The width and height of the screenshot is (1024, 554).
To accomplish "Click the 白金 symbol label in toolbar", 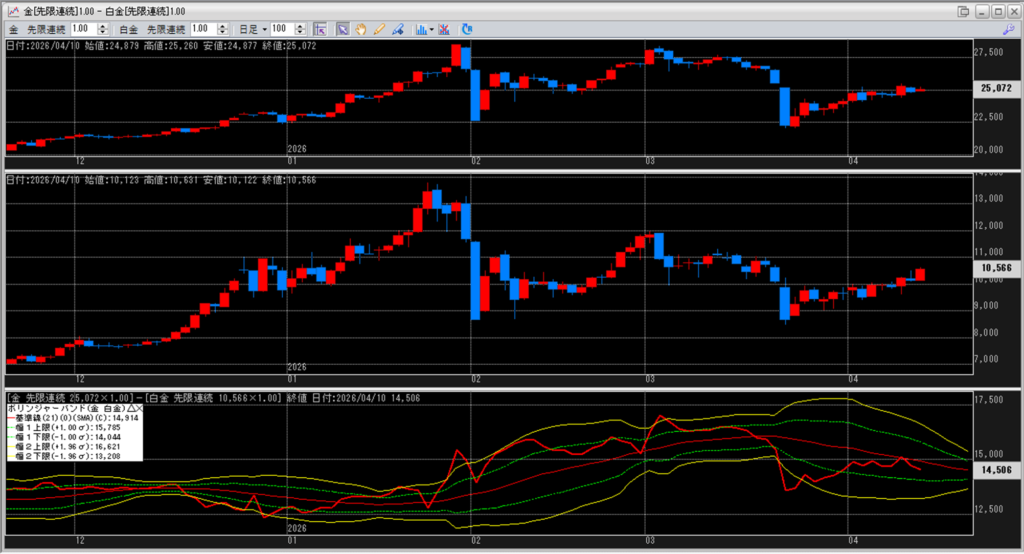I will (x=129, y=29).
